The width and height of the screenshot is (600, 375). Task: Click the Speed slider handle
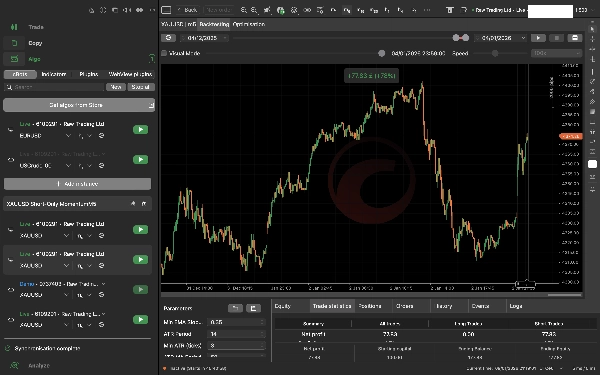[495, 53]
